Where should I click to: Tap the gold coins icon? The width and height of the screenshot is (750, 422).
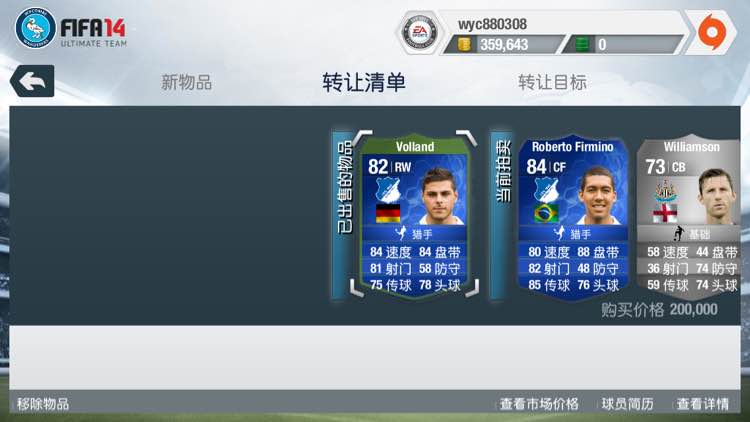pos(464,44)
